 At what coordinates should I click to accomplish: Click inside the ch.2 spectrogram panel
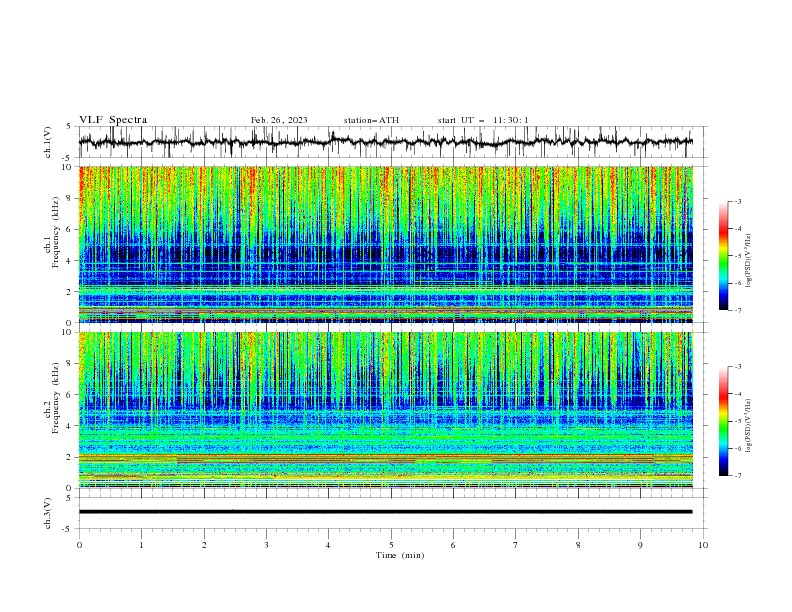click(x=385, y=410)
